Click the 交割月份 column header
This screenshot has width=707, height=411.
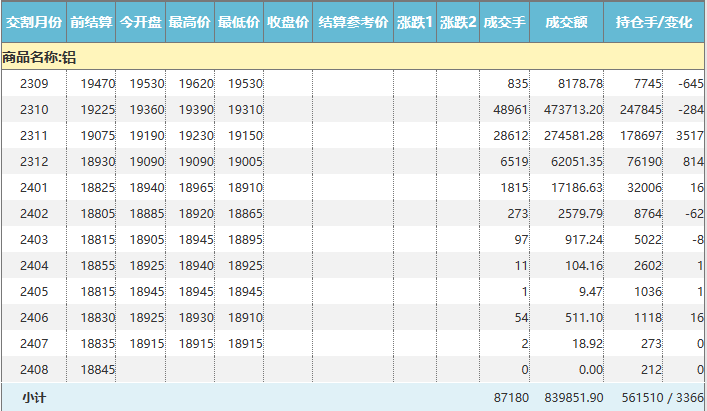coord(34,21)
